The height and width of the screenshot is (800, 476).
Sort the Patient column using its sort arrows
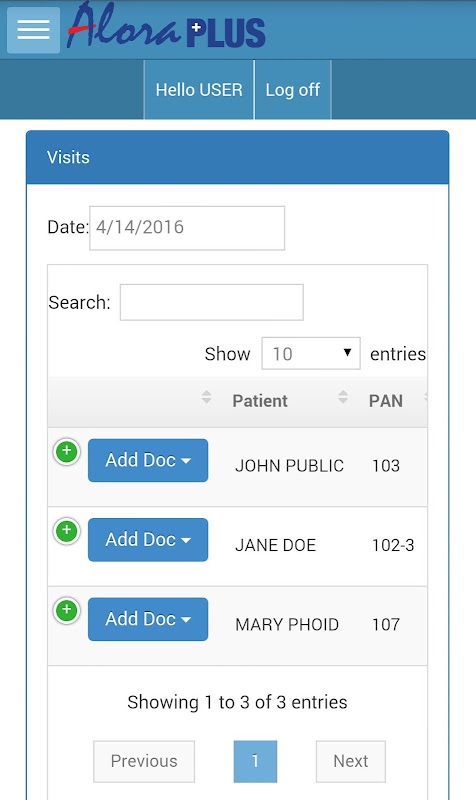pyautogui.click(x=343, y=397)
